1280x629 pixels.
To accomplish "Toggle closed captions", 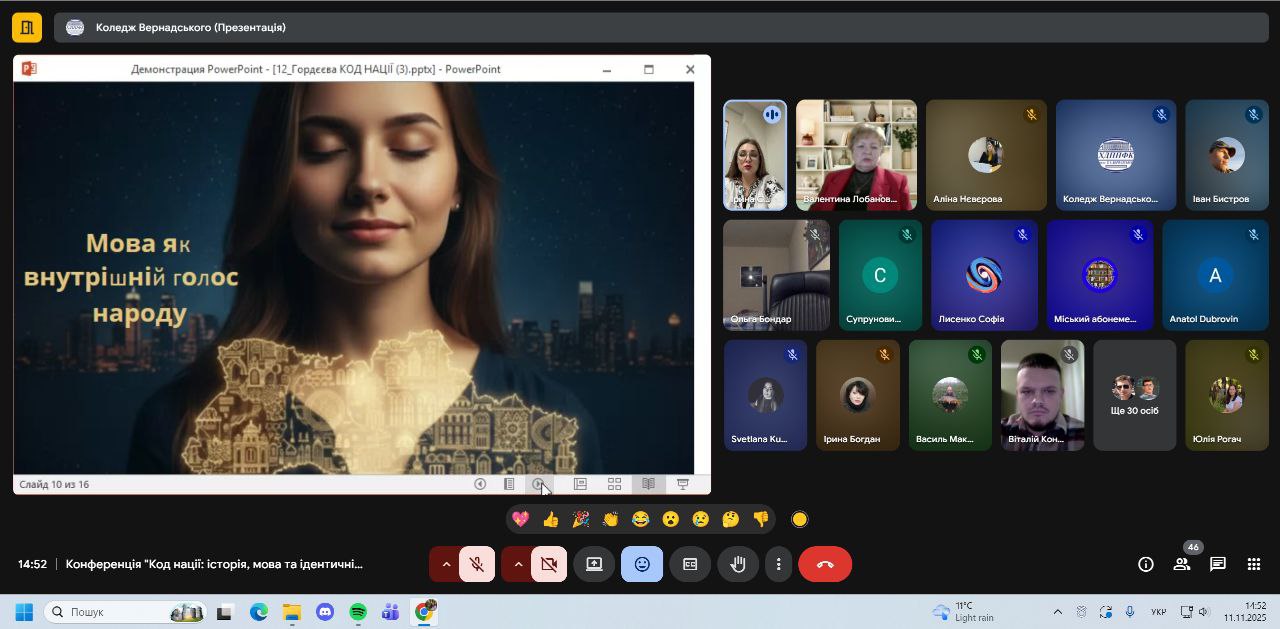I will (690, 564).
